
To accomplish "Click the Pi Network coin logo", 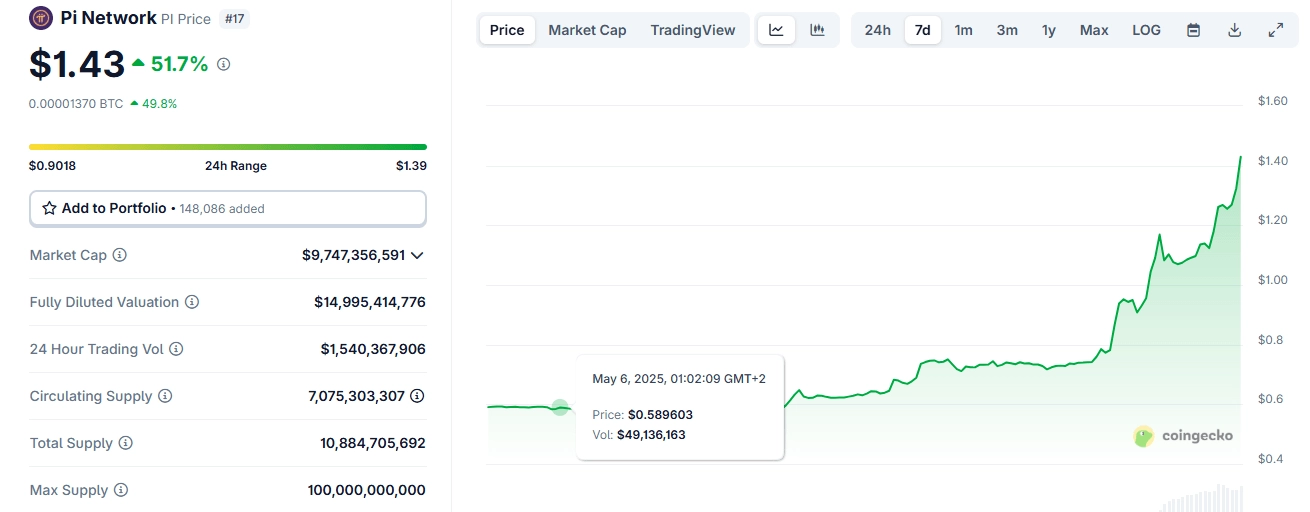I will [41, 18].
